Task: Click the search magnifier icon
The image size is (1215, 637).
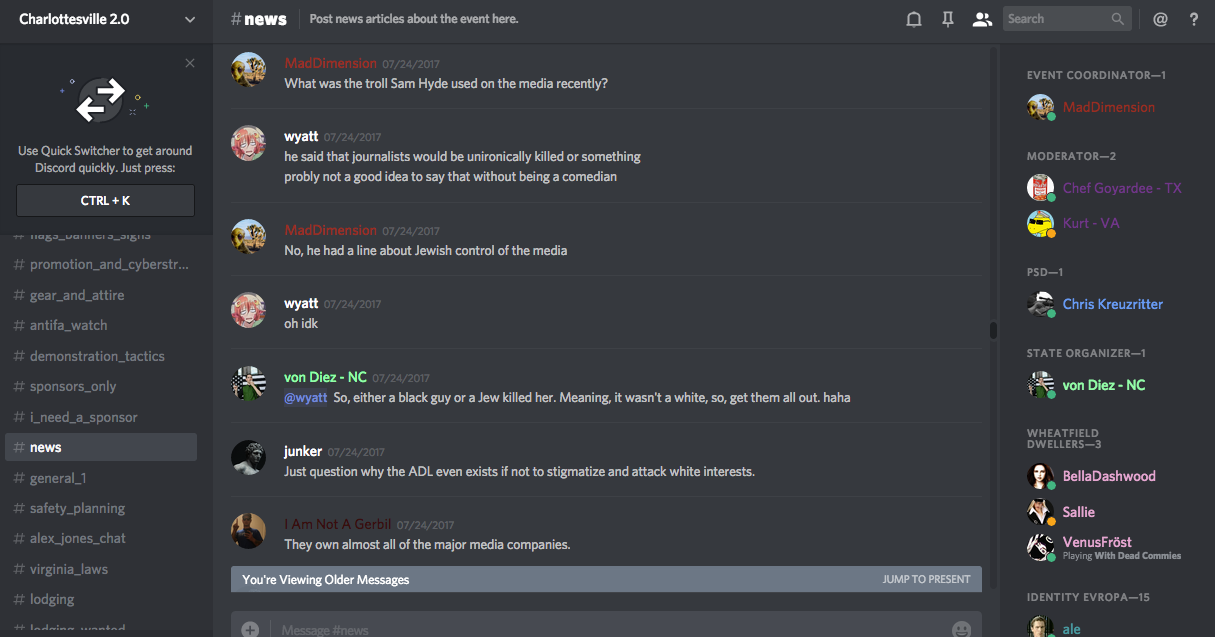Action: [1118, 19]
